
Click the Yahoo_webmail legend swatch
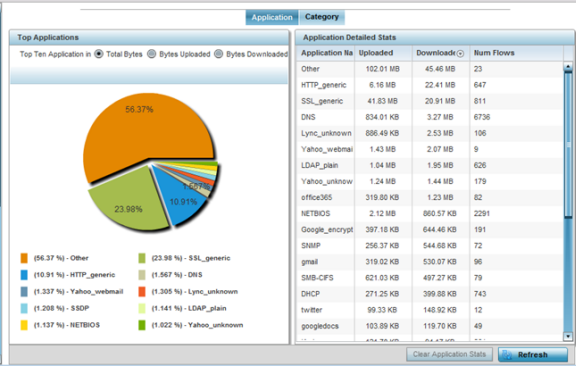point(24,291)
